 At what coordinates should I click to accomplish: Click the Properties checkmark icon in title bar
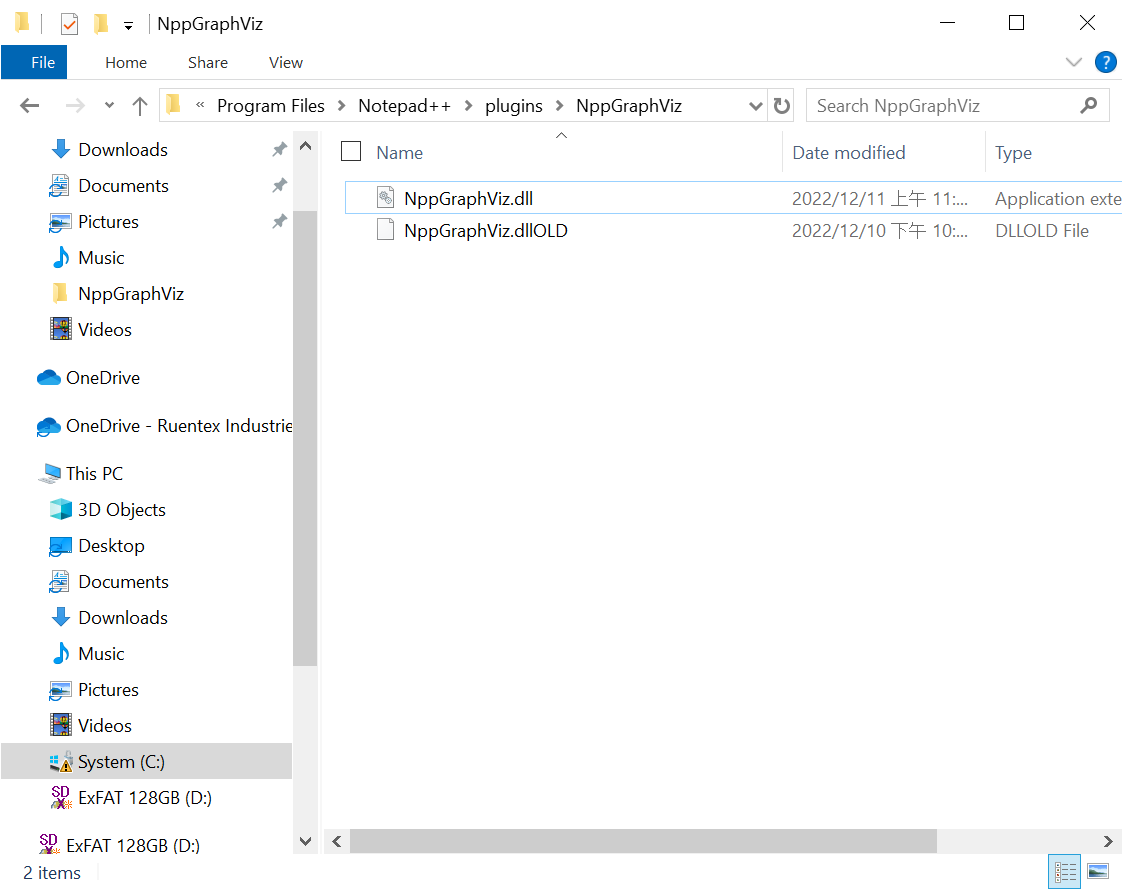click(x=69, y=24)
